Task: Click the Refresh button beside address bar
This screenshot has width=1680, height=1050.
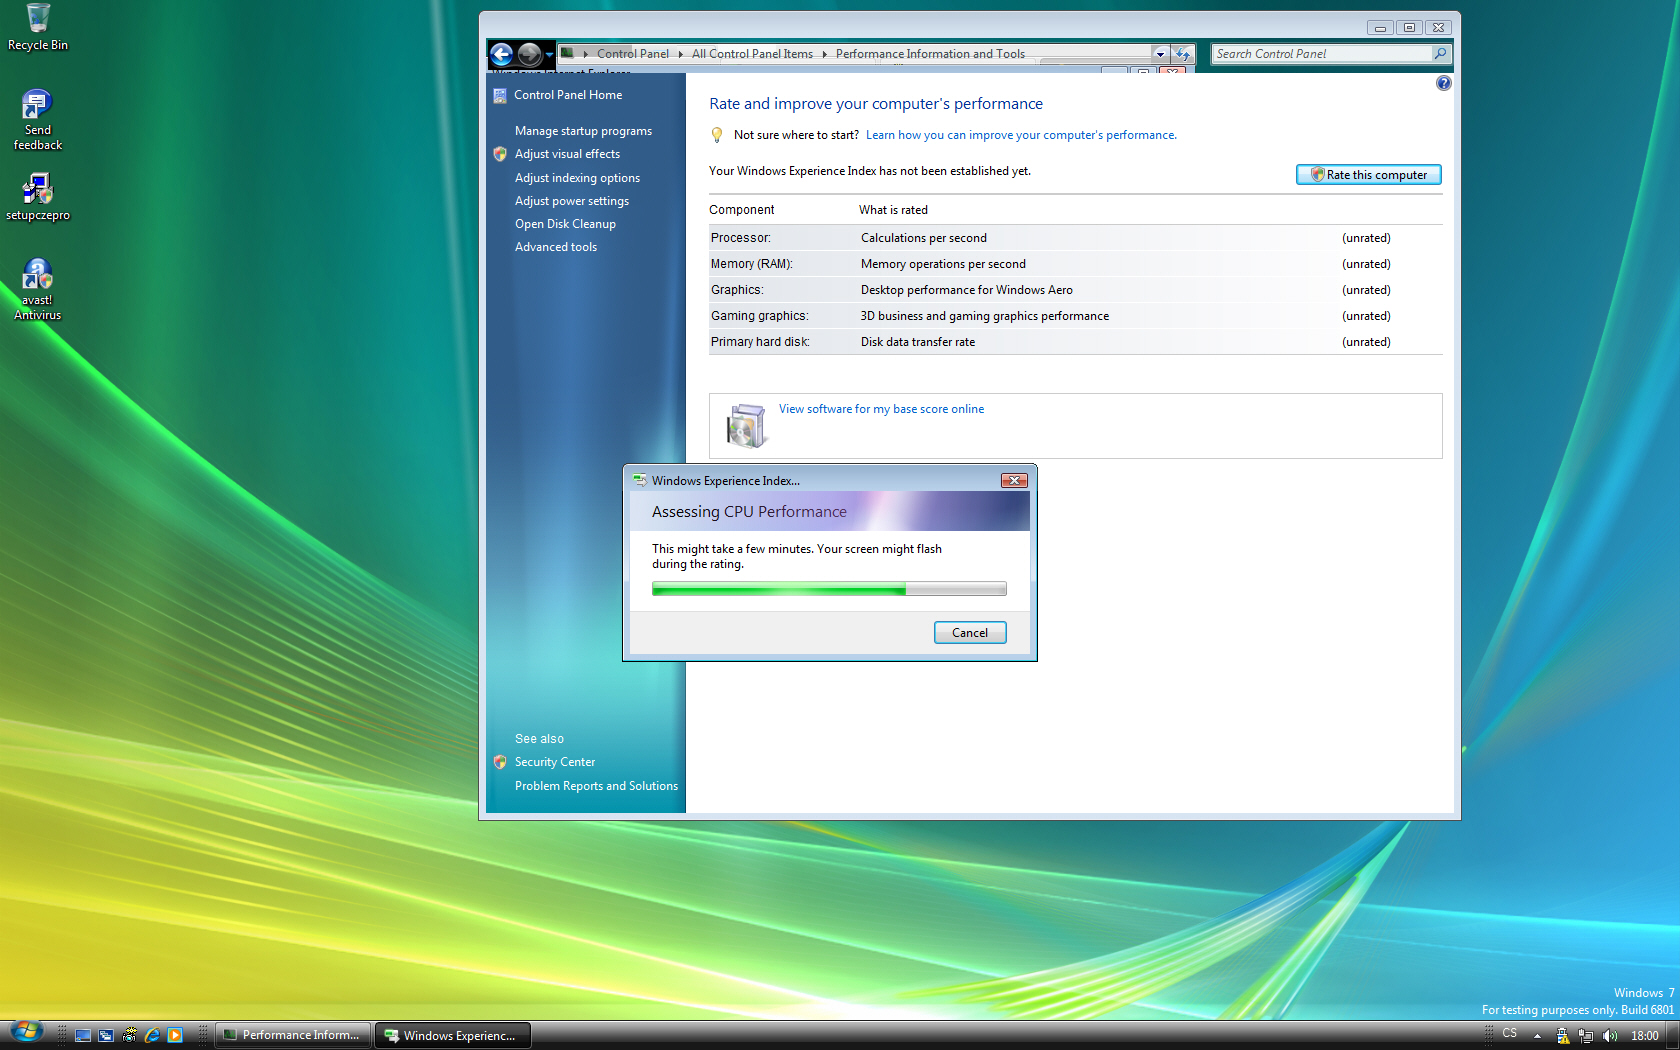Action: (x=1183, y=54)
